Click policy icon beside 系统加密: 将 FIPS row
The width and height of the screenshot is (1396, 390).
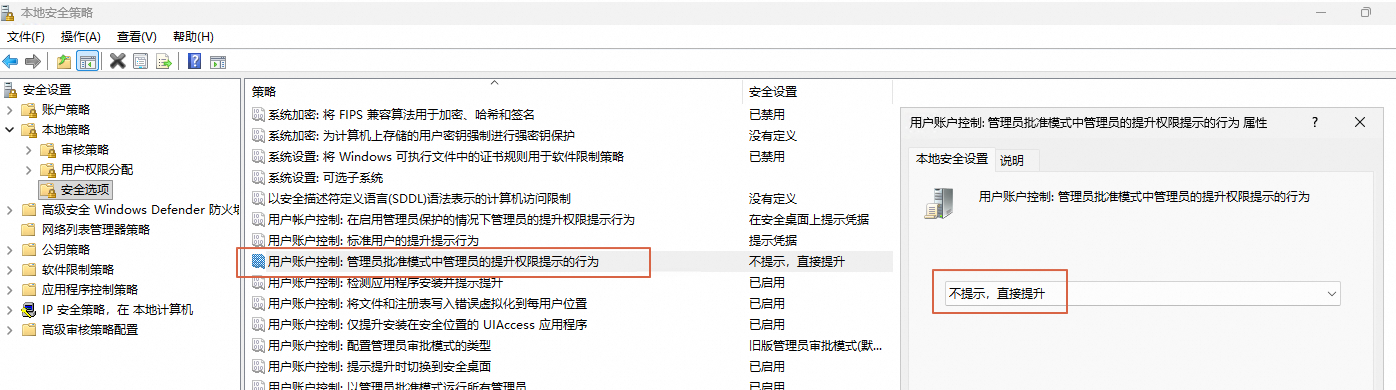259,114
